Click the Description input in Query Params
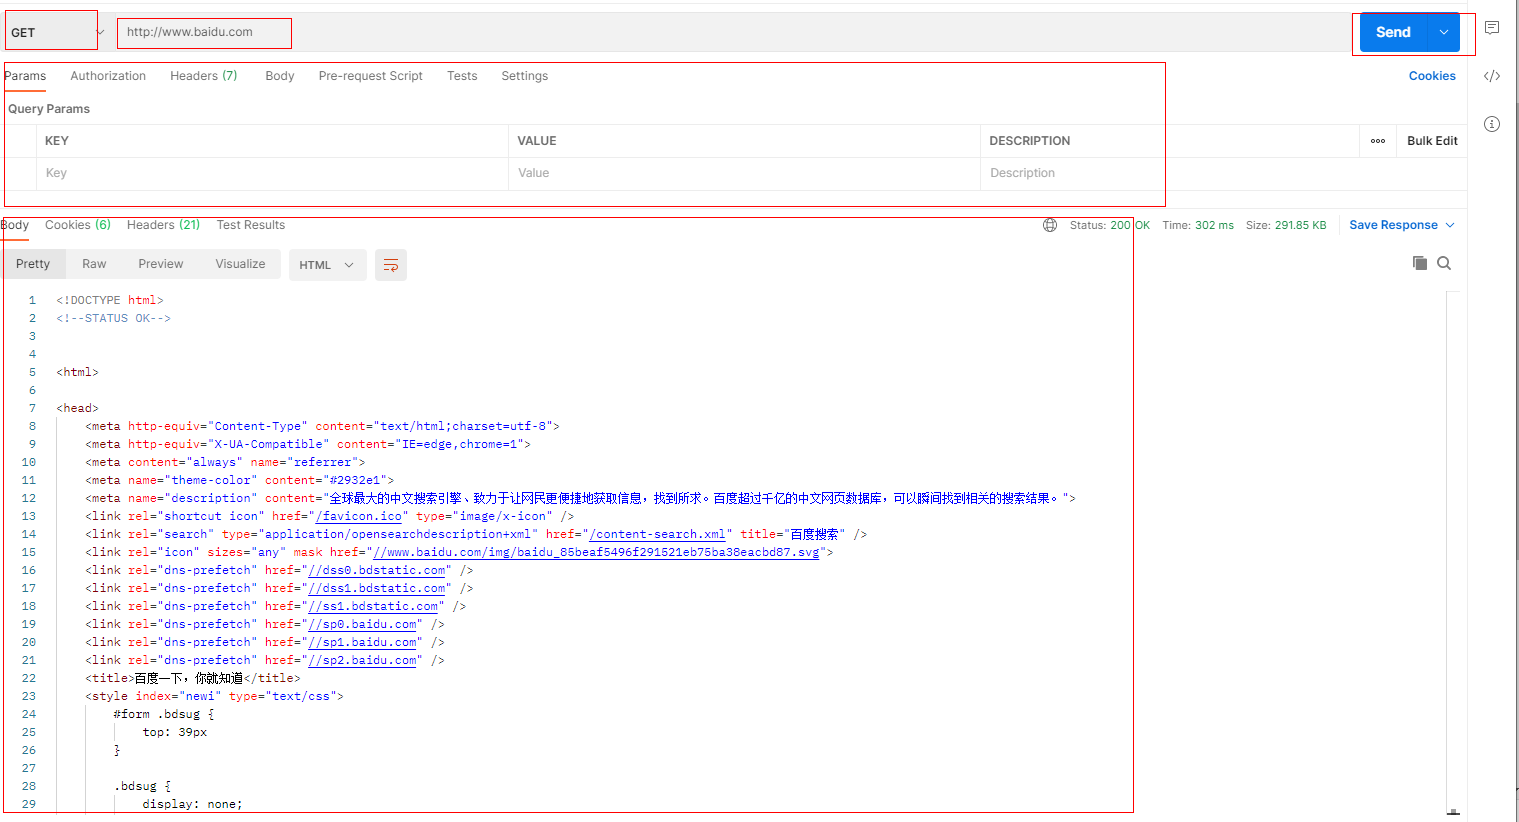This screenshot has width=1519, height=822. click(x=1170, y=173)
